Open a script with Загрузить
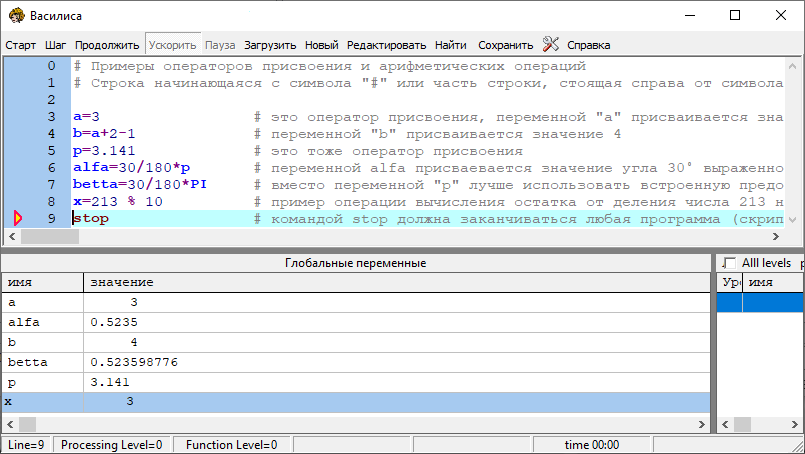This screenshot has height=454, width=805. [x=270, y=45]
